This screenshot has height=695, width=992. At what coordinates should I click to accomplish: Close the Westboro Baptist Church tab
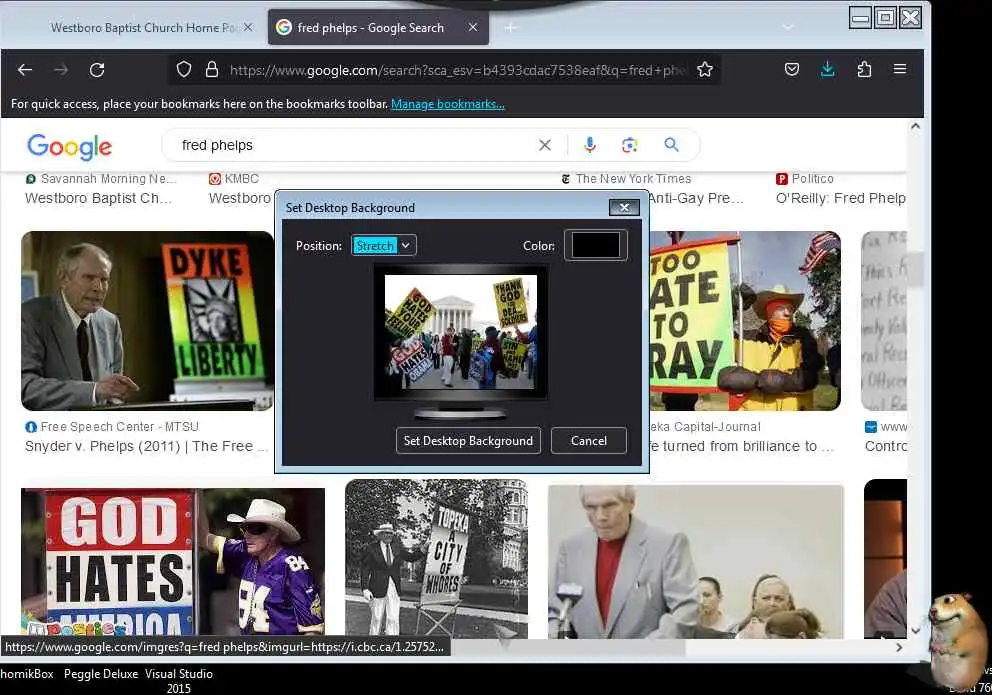point(248,27)
